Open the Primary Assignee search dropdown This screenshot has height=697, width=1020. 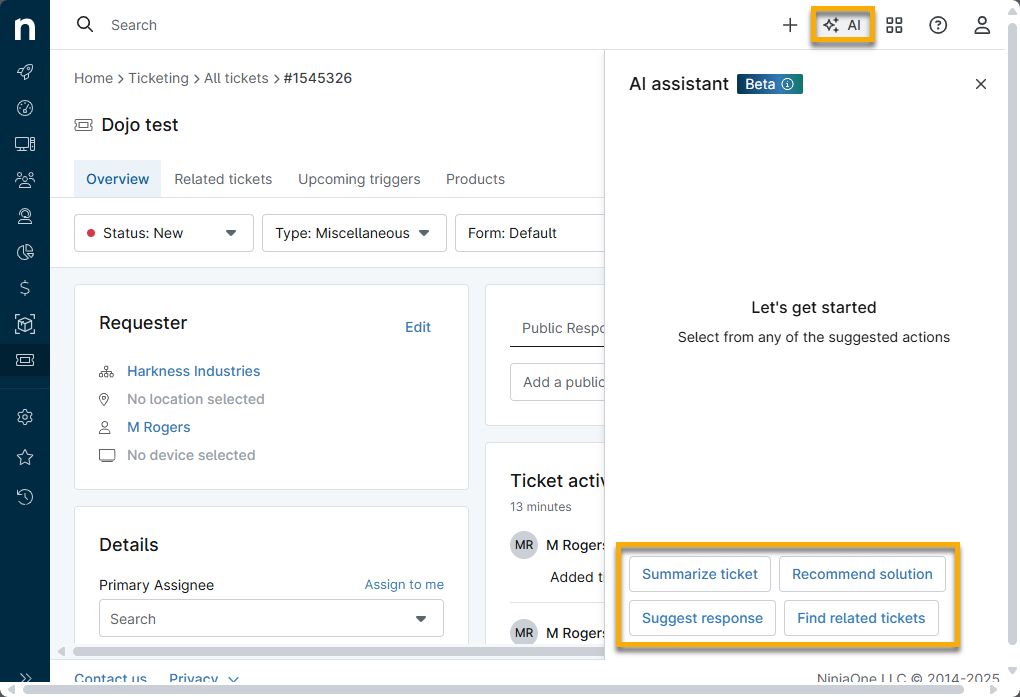click(271, 618)
